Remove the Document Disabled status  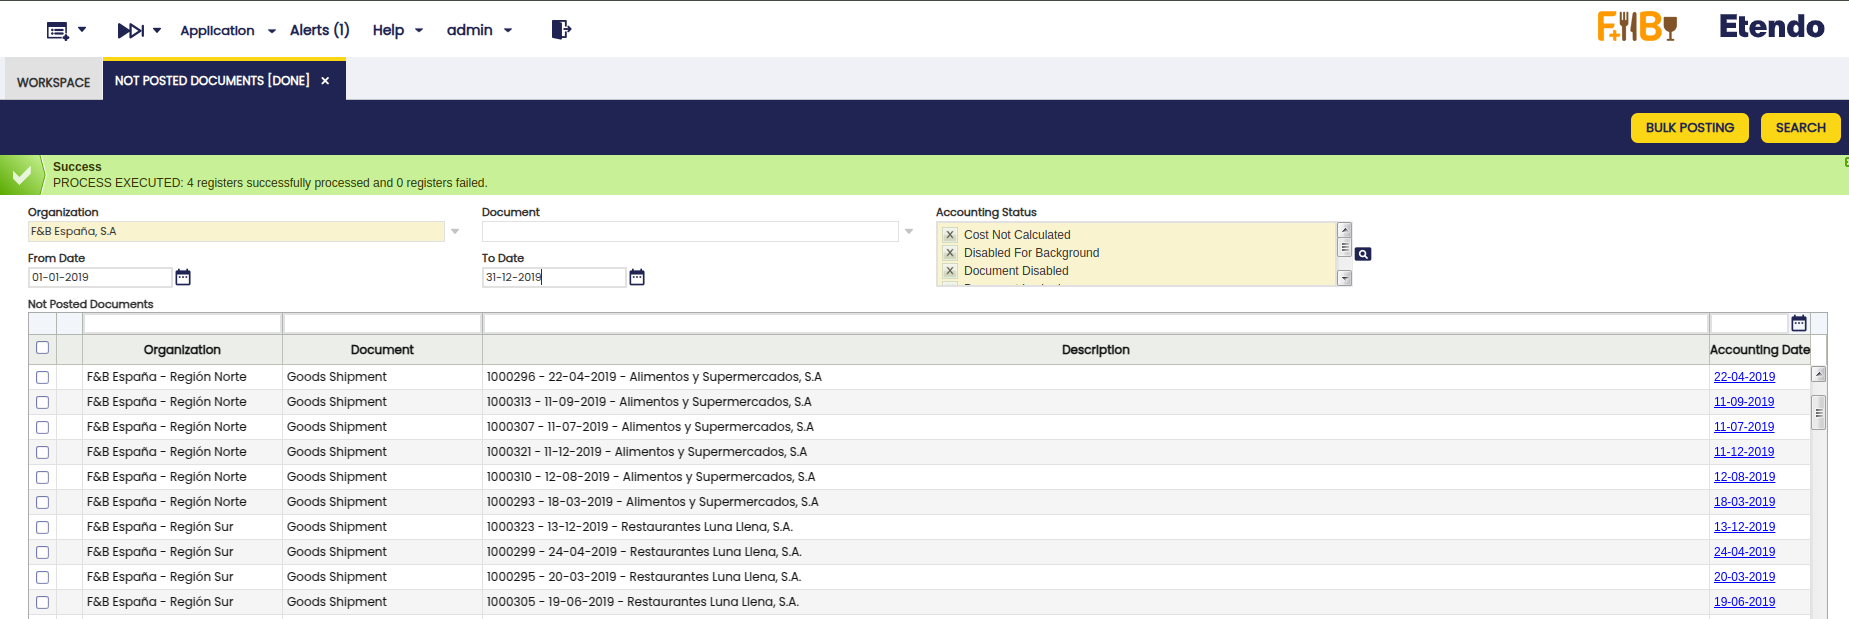(x=950, y=271)
